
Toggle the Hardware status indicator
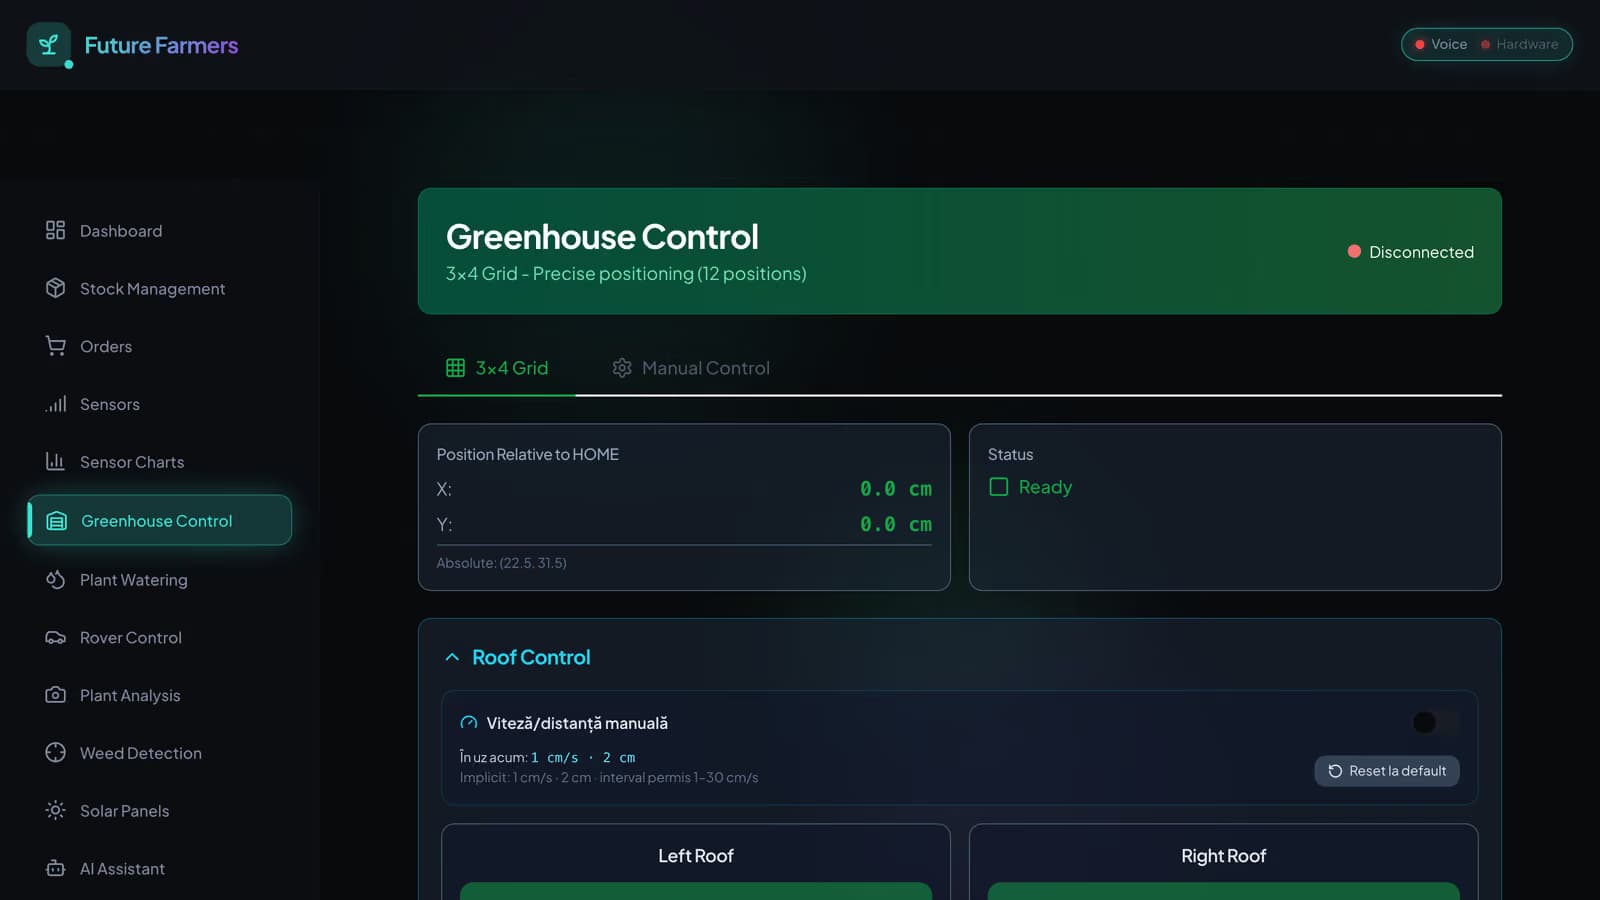click(x=1519, y=44)
